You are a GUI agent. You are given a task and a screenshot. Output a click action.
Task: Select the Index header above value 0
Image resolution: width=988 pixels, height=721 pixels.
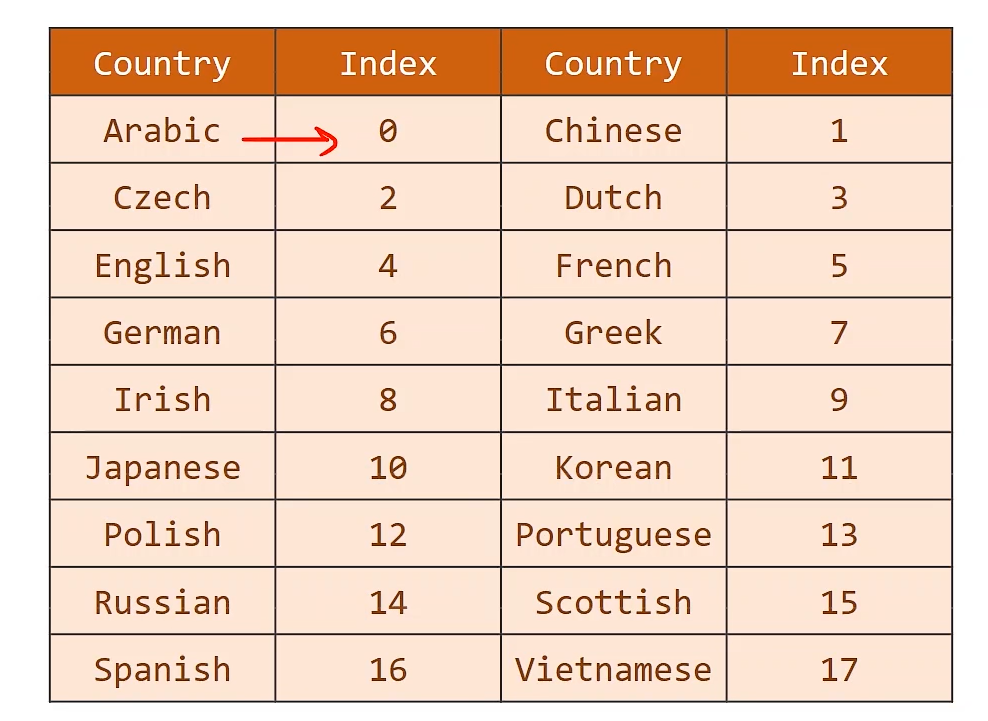(x=388, y=64)
